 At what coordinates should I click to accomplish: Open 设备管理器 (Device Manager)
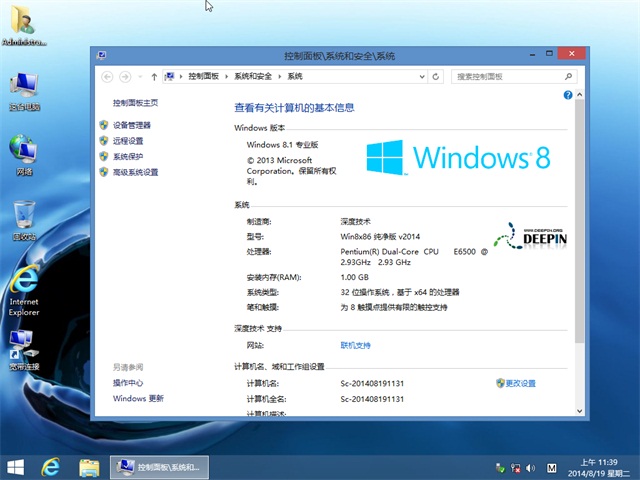pyautogui.click(x=132, y=125)
